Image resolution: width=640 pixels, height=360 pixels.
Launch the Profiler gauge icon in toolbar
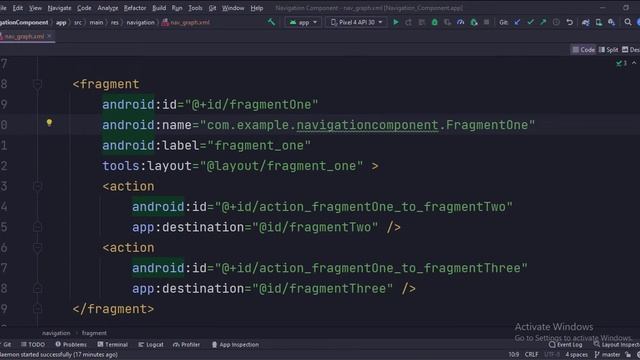(461, 22)
